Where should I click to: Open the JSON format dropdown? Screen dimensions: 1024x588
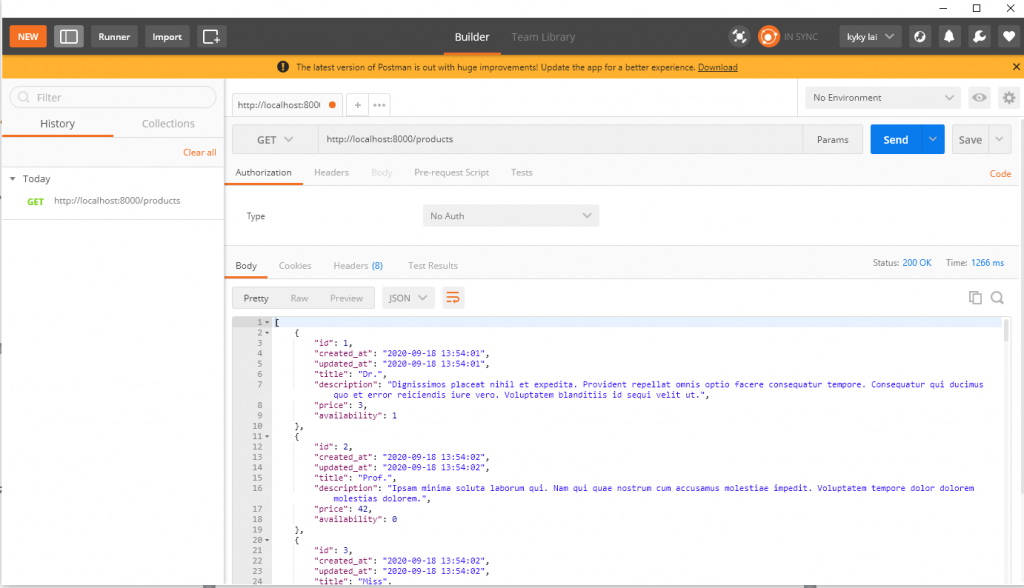tap(408, 298)
